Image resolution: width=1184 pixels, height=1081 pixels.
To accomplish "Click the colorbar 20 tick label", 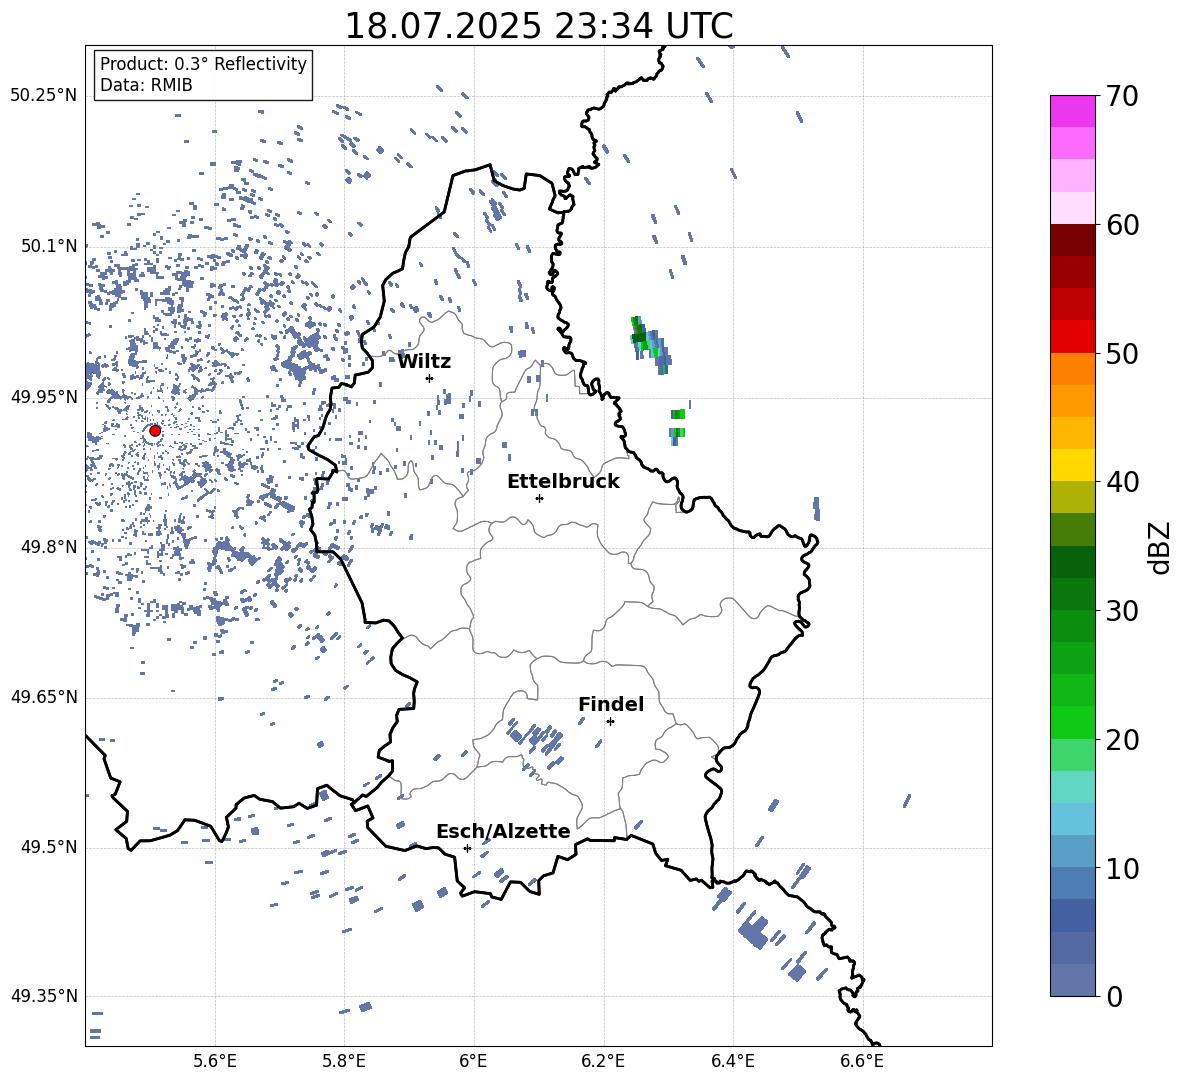I will pyautogui.click(x=1122, y=740).
